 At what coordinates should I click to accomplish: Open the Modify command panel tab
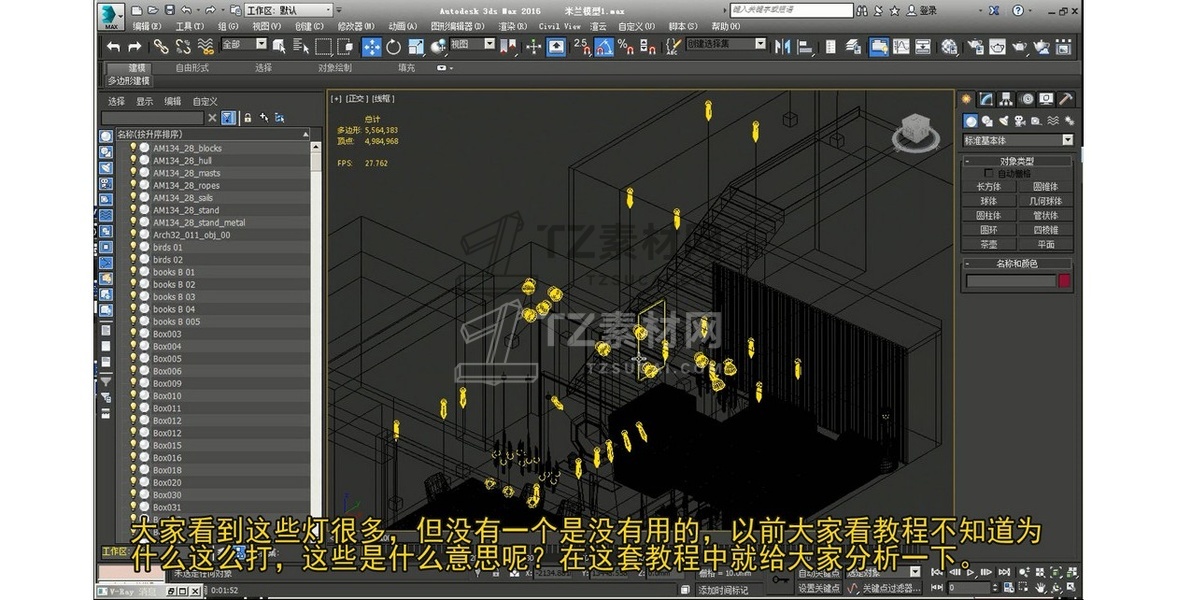coord(986,99)
